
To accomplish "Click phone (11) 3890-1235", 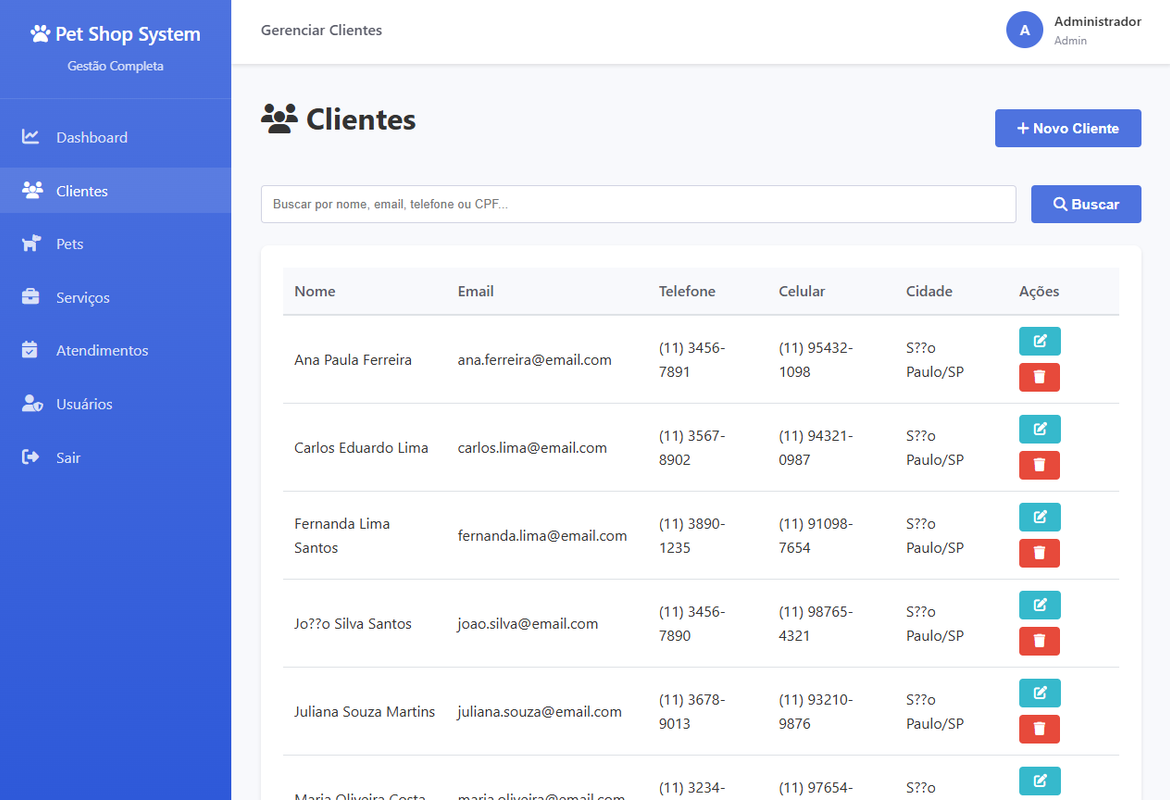I will (x=692, y=536).
